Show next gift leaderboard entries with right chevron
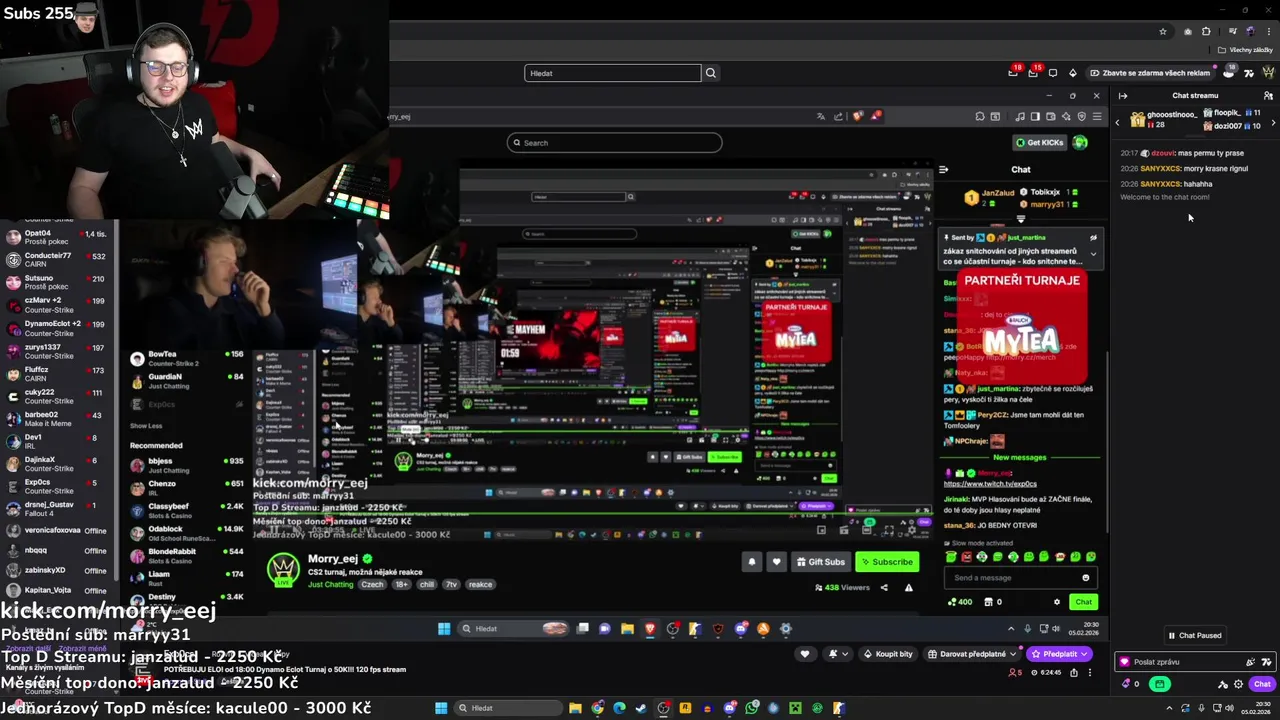The height and width of the screenshot is (720, 1280). [1273, 122]
